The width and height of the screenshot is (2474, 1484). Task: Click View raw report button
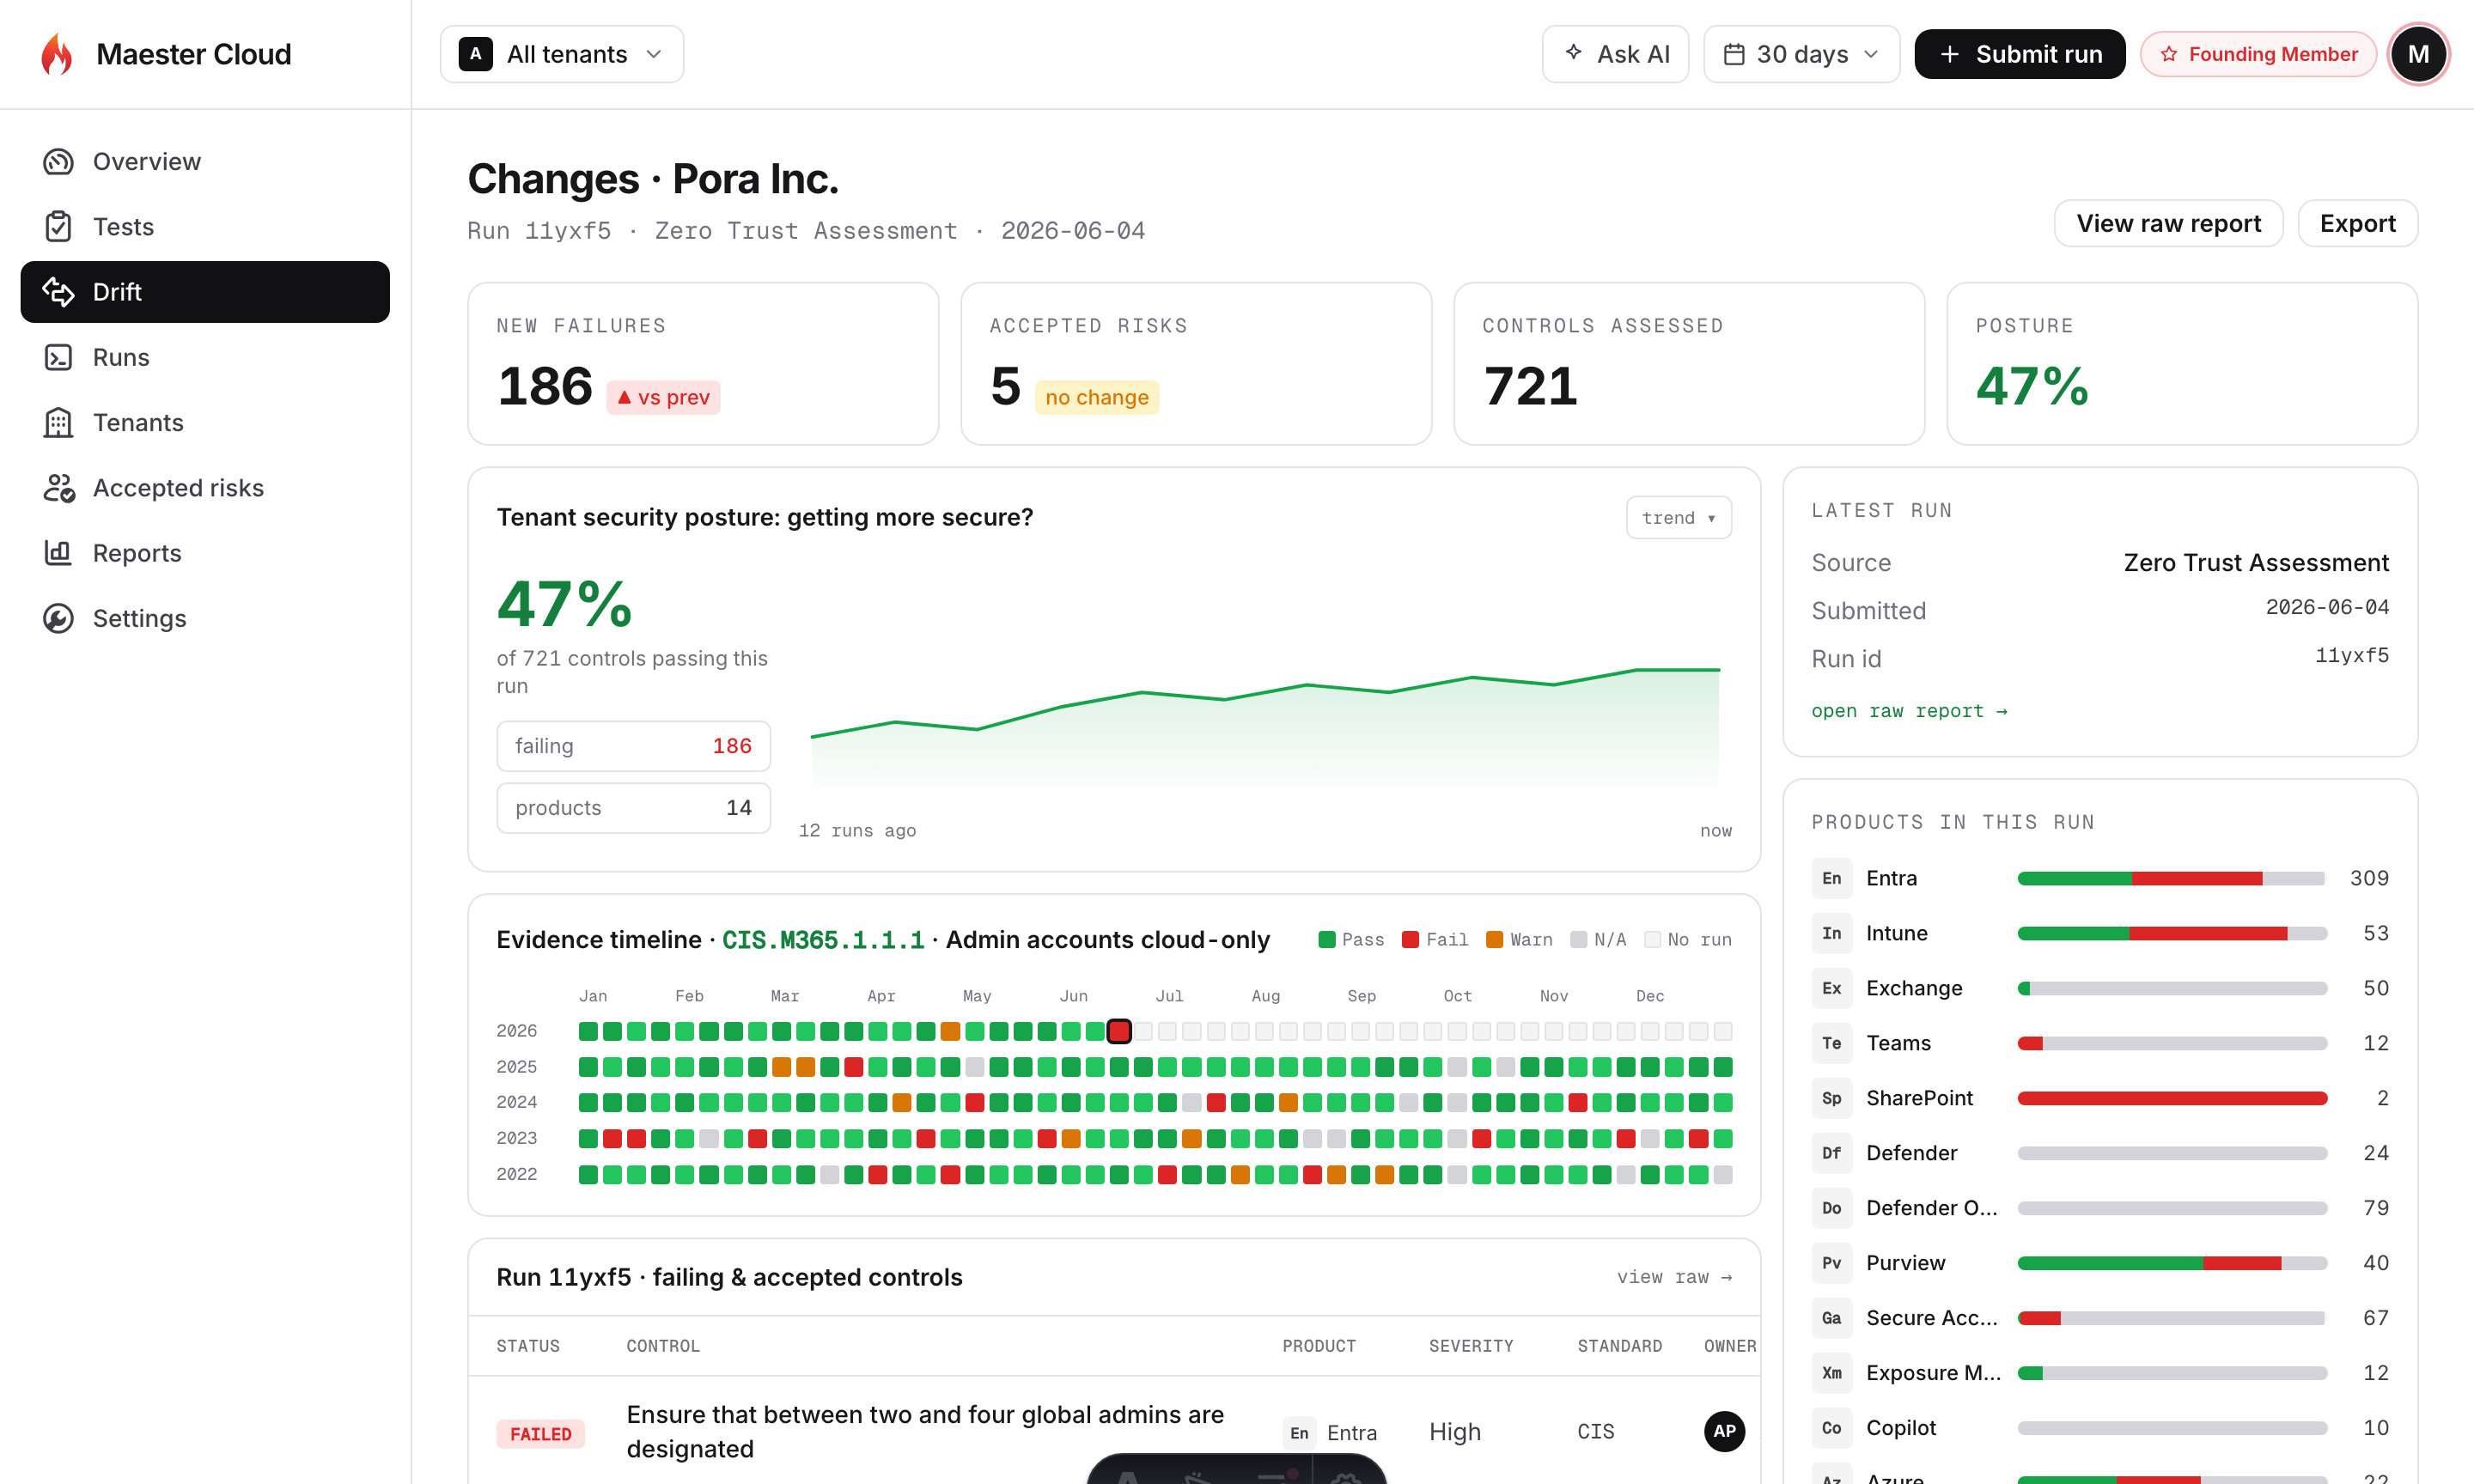2168,223
